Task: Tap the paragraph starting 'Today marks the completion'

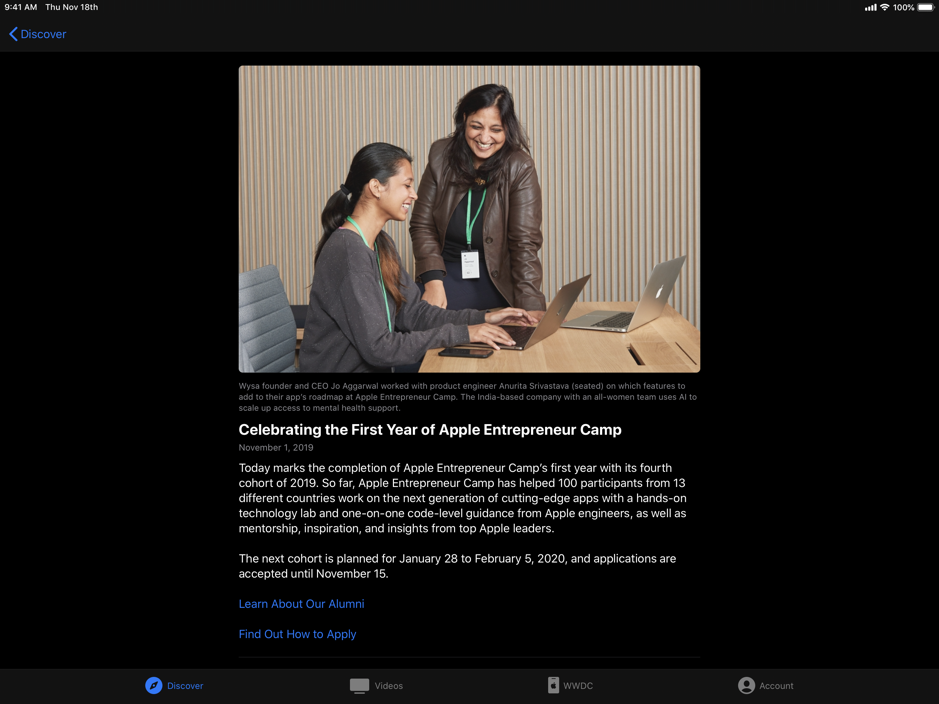Action: [462, 498]
